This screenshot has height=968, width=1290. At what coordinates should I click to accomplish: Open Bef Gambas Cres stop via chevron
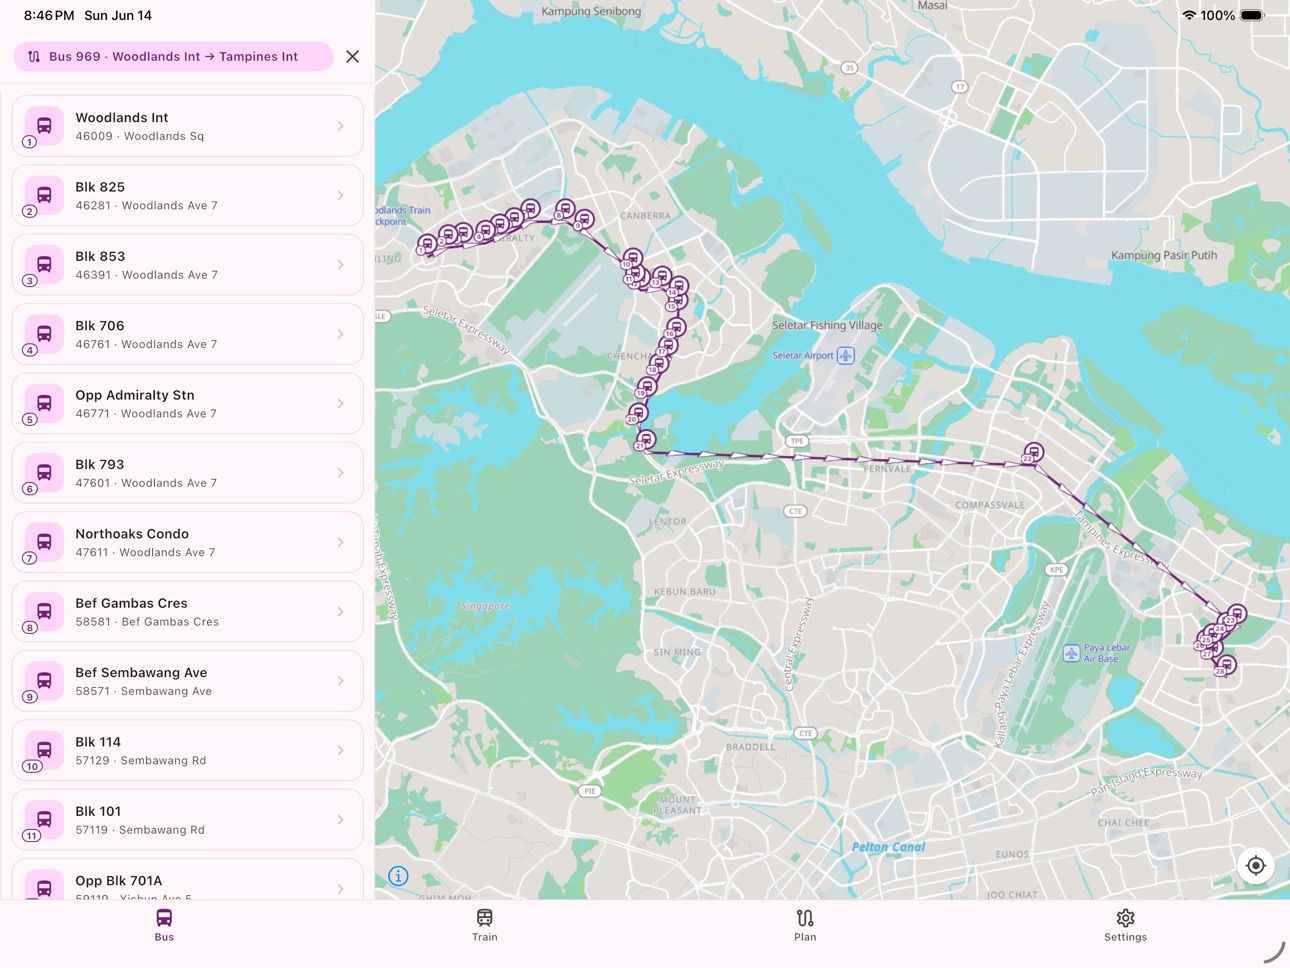[340, 611]
